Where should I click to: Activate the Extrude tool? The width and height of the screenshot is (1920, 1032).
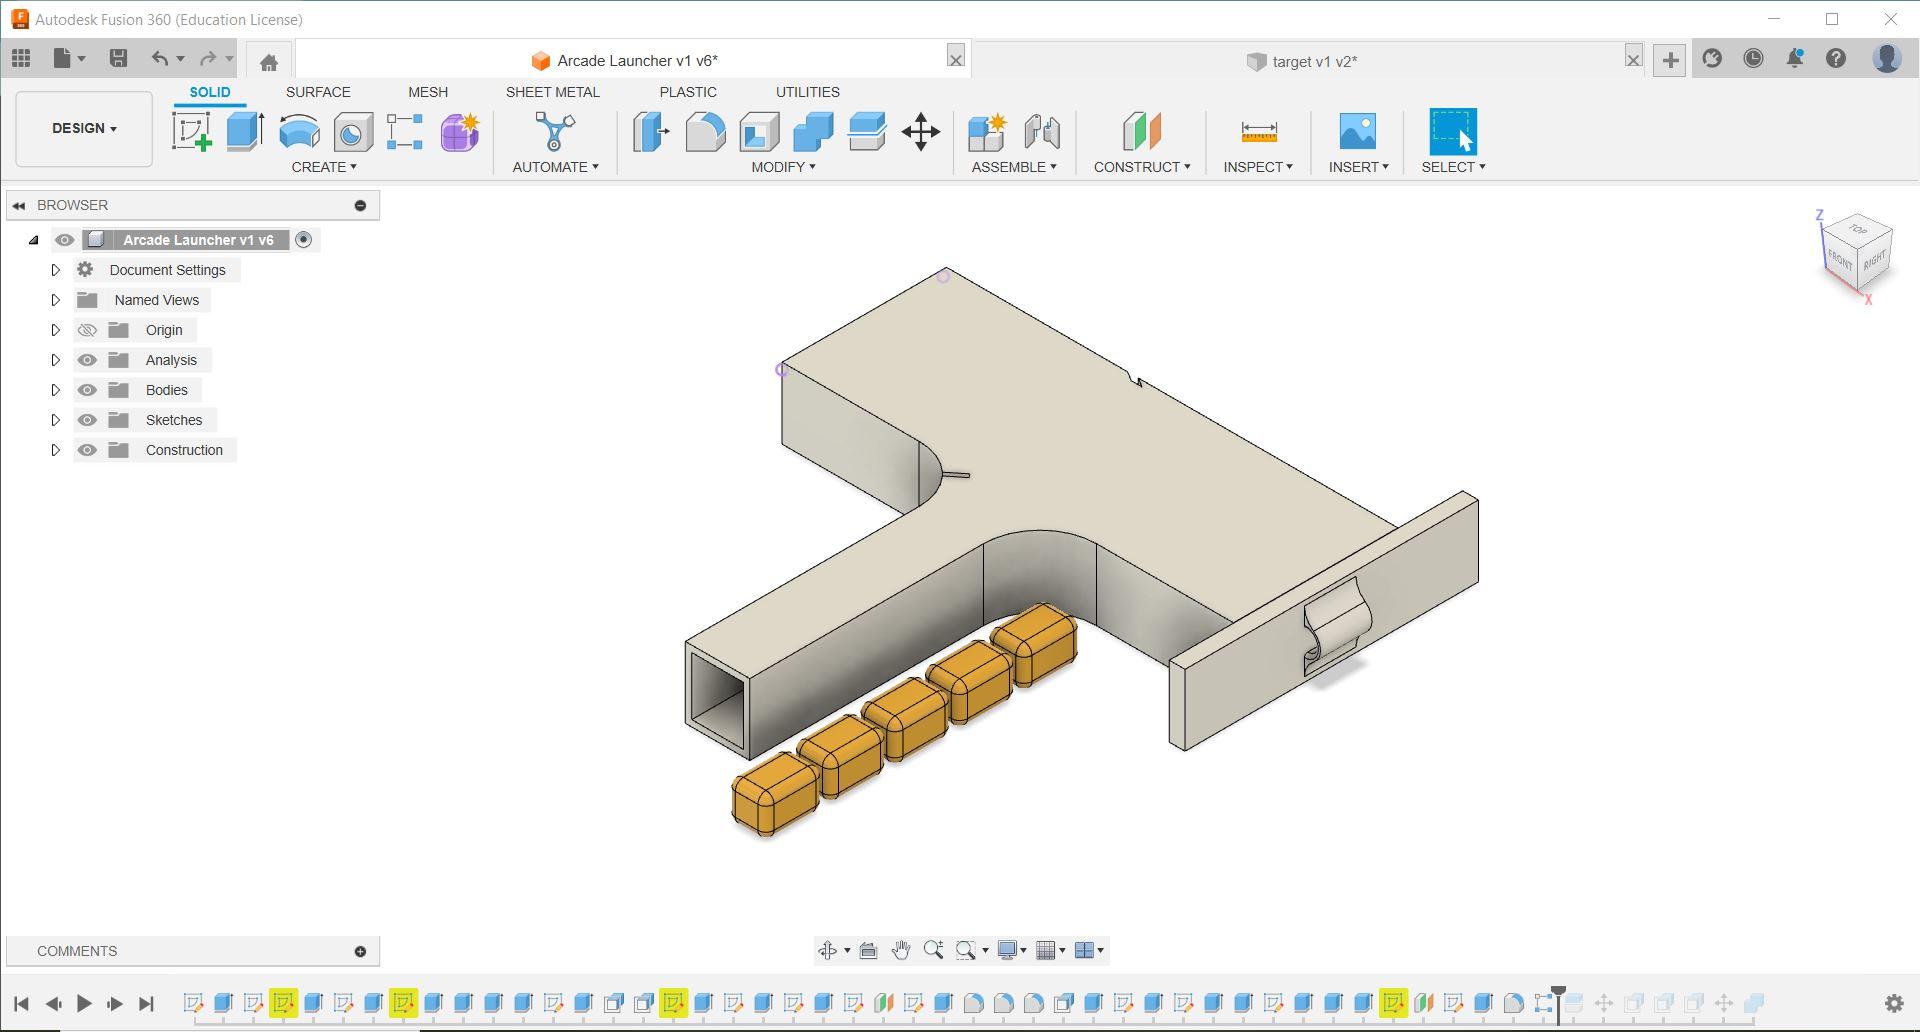pos(244,131)
